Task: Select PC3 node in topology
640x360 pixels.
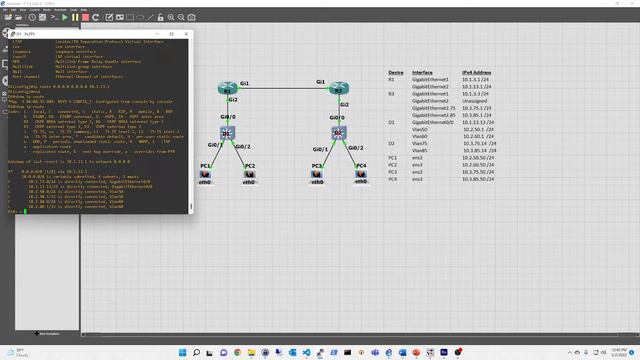Action: click(317, 174)
